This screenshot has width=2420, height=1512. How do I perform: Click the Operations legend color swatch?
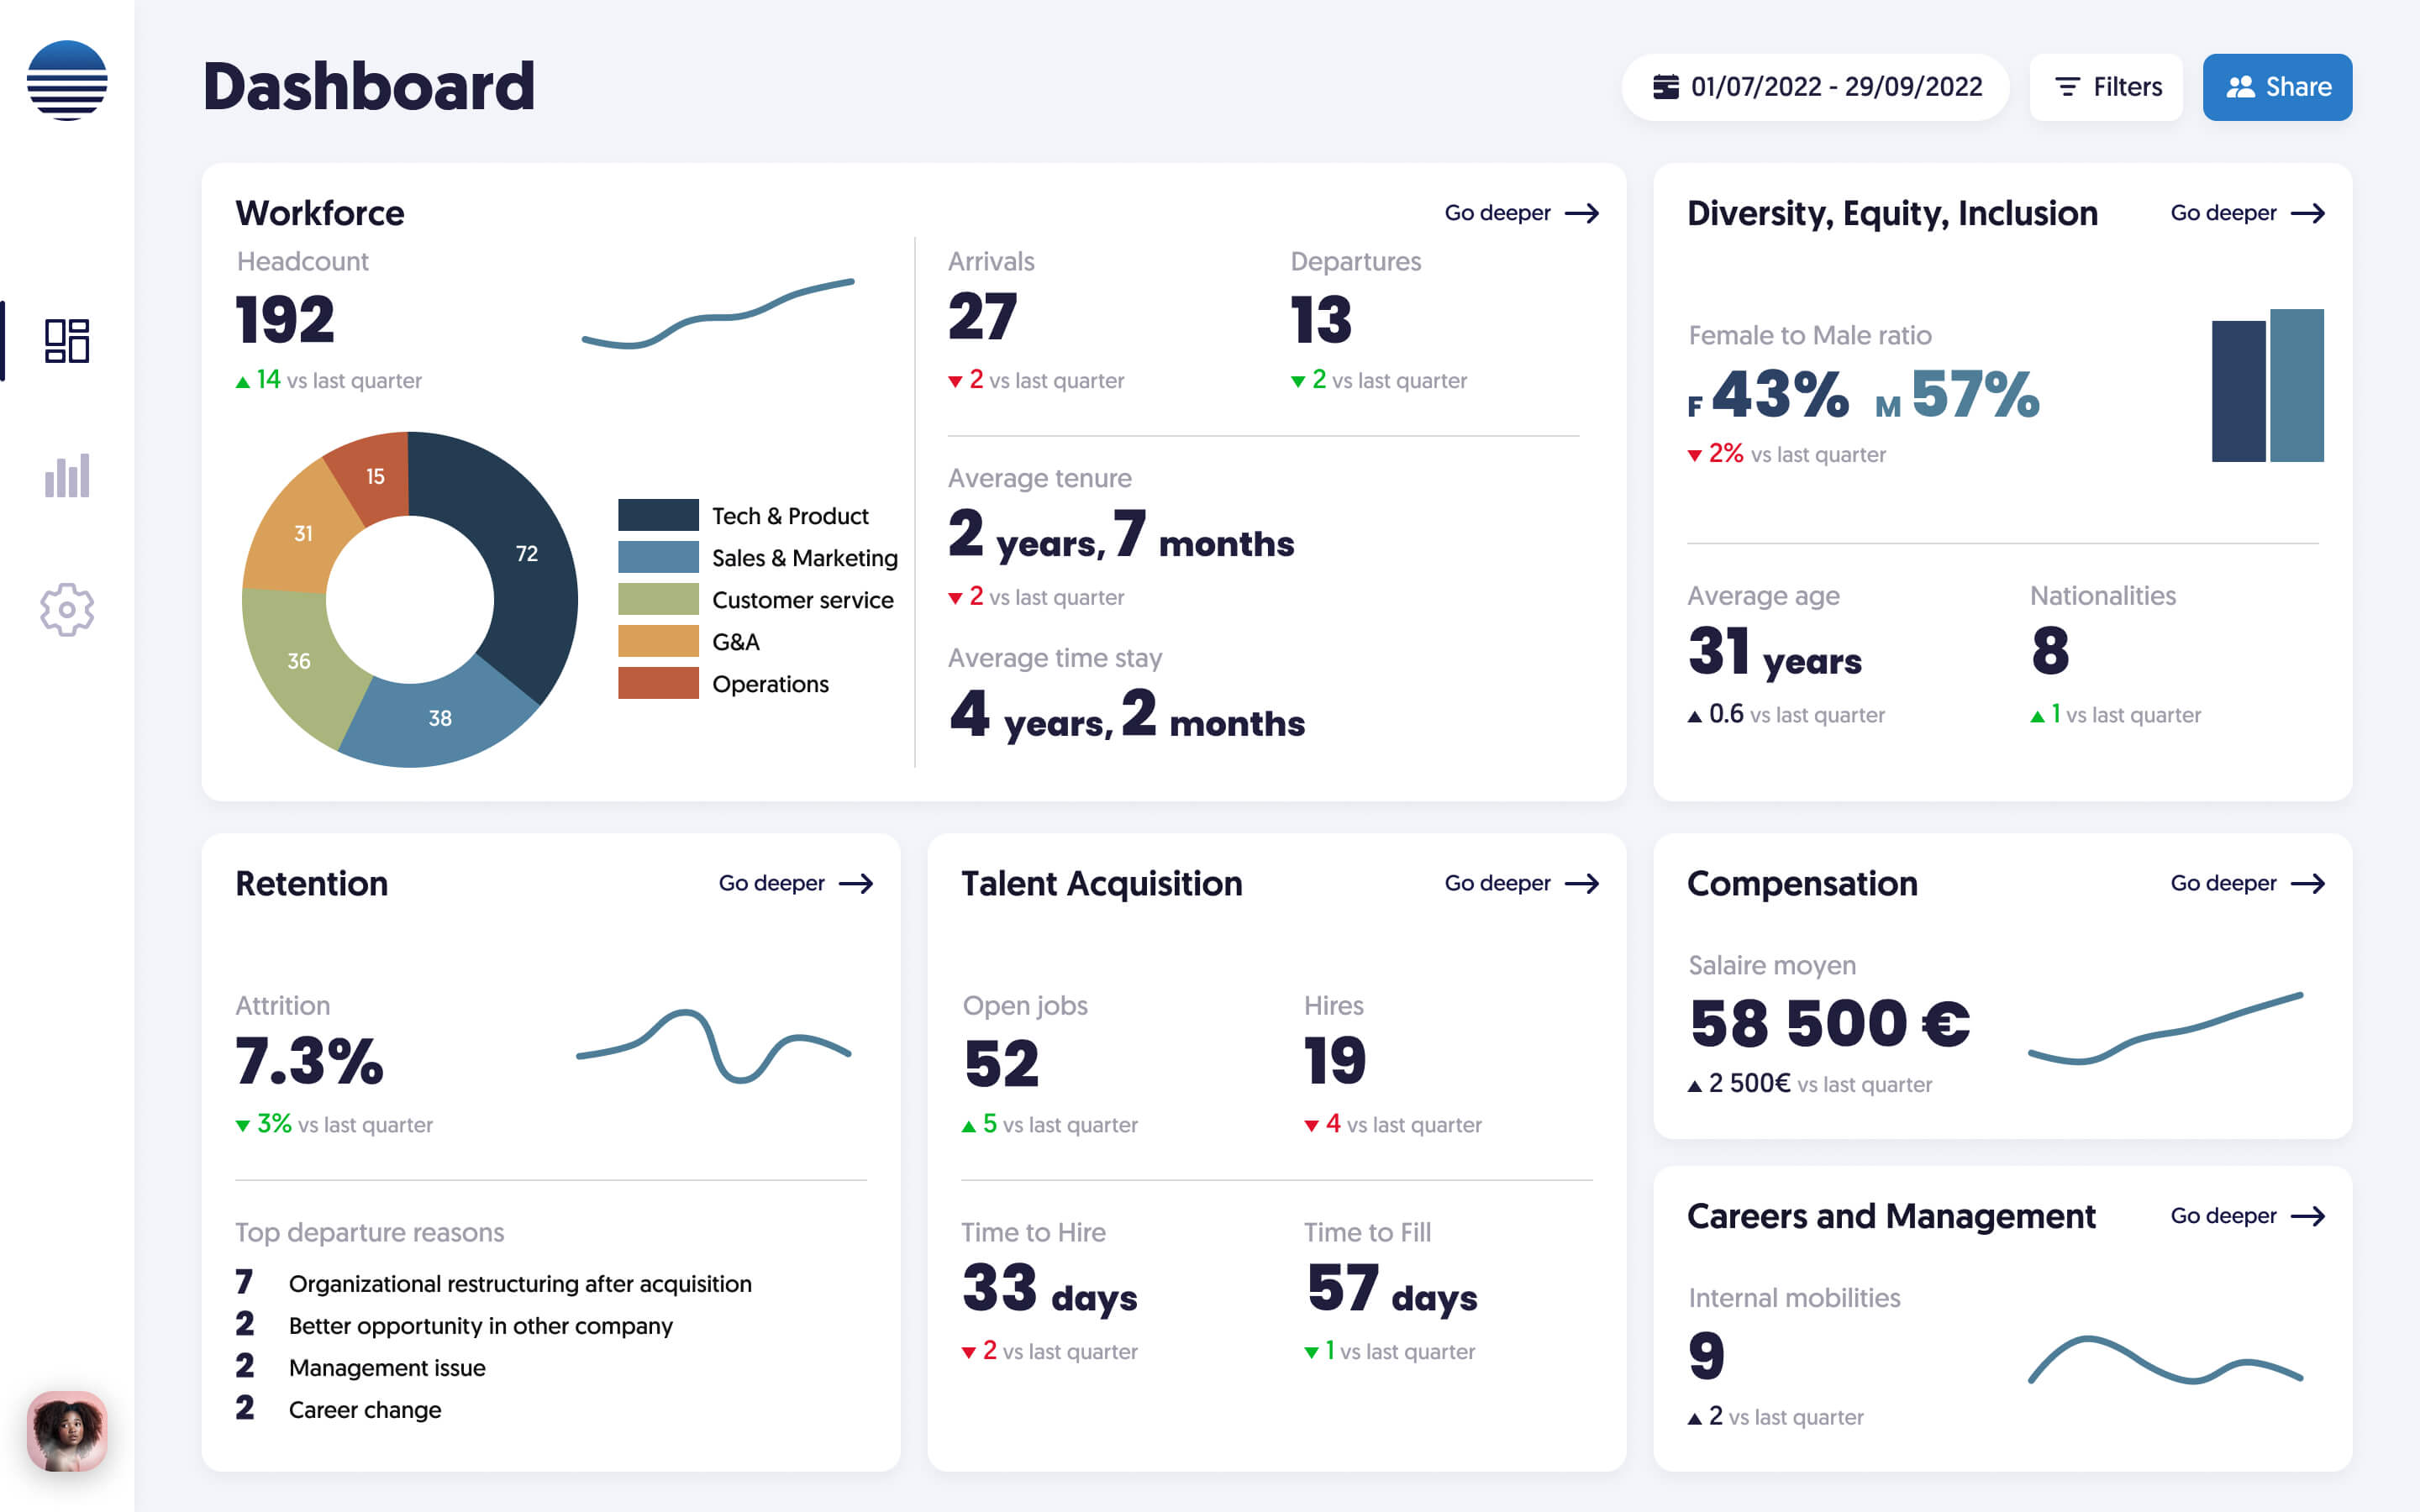coord(658,683)
